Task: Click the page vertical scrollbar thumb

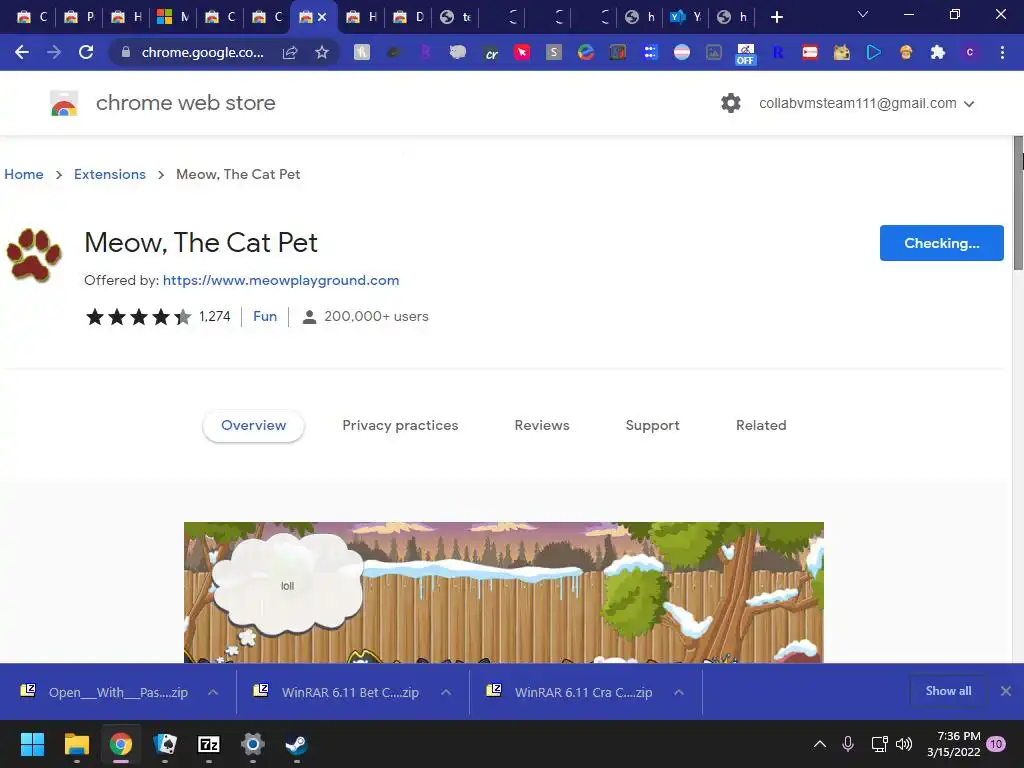Action: coord(1018,202)
